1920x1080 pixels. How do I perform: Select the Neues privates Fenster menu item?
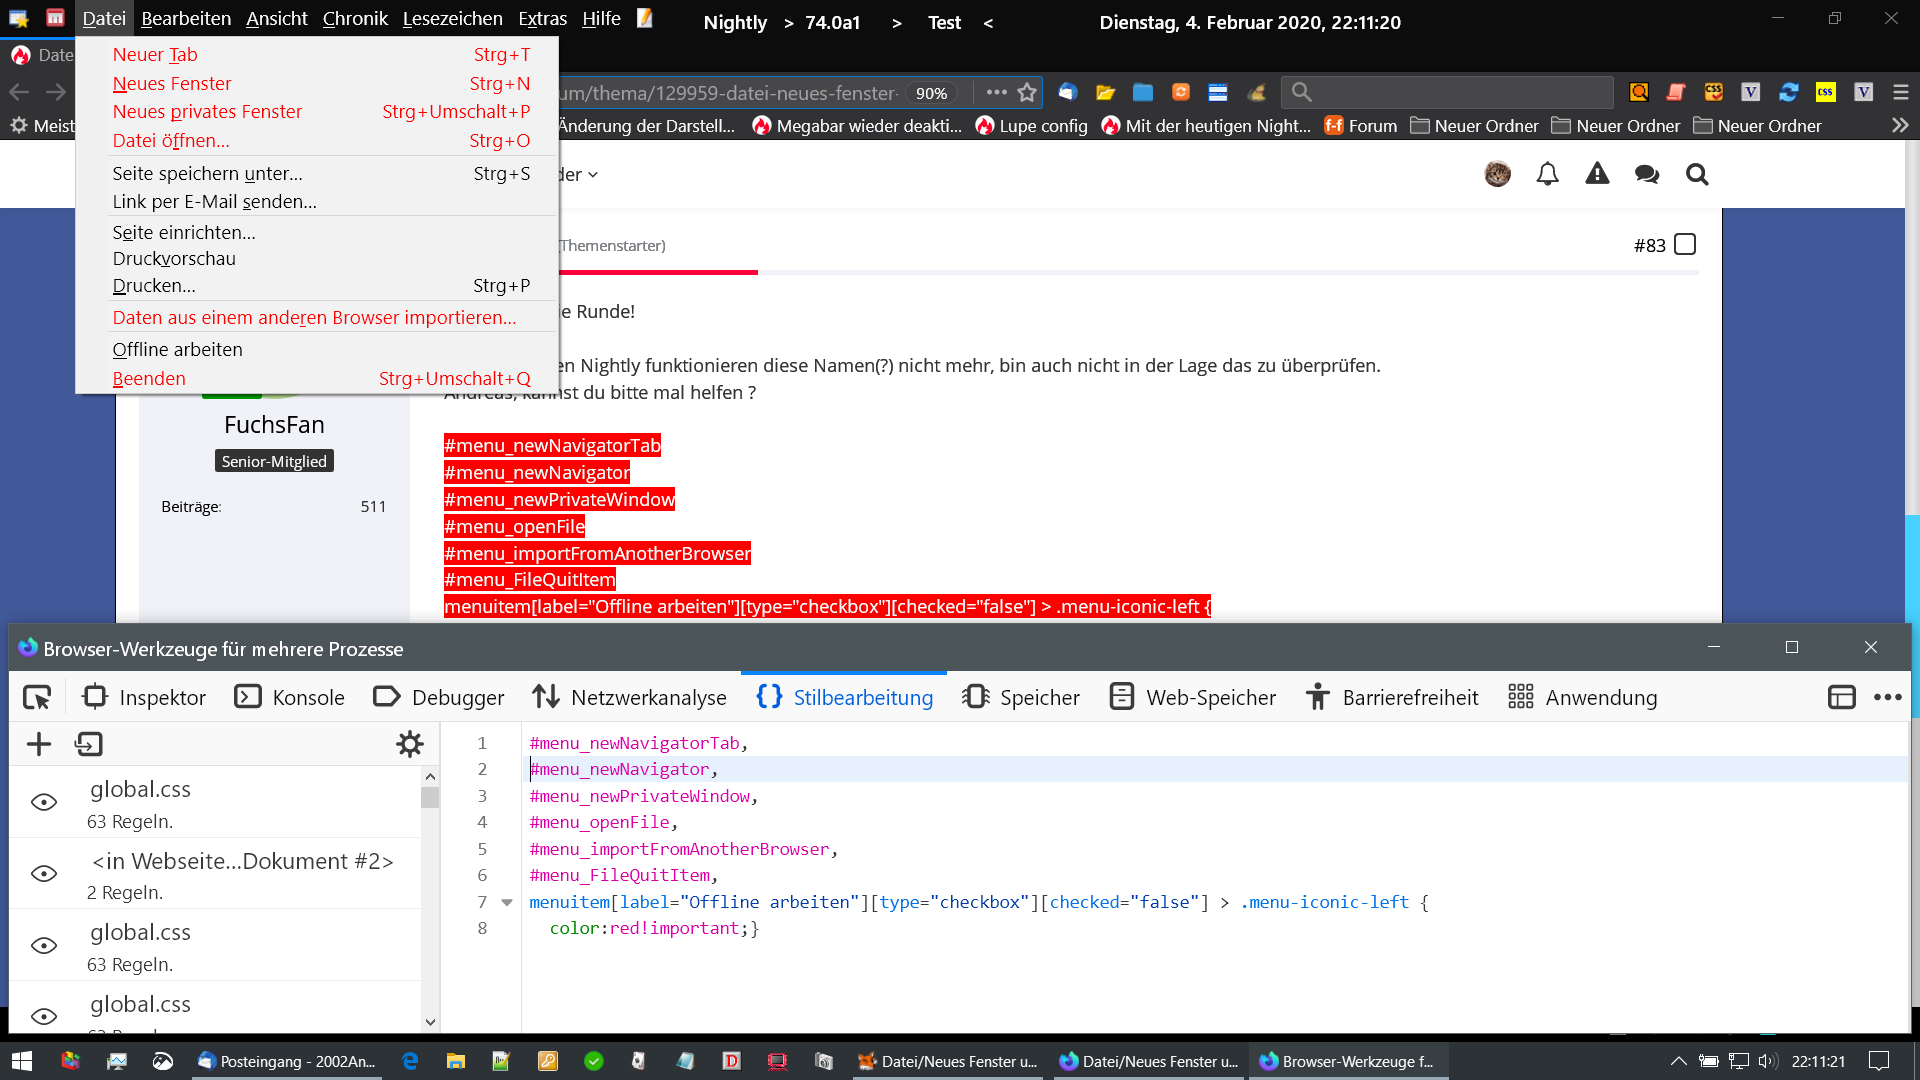click(x=207, y=111)
